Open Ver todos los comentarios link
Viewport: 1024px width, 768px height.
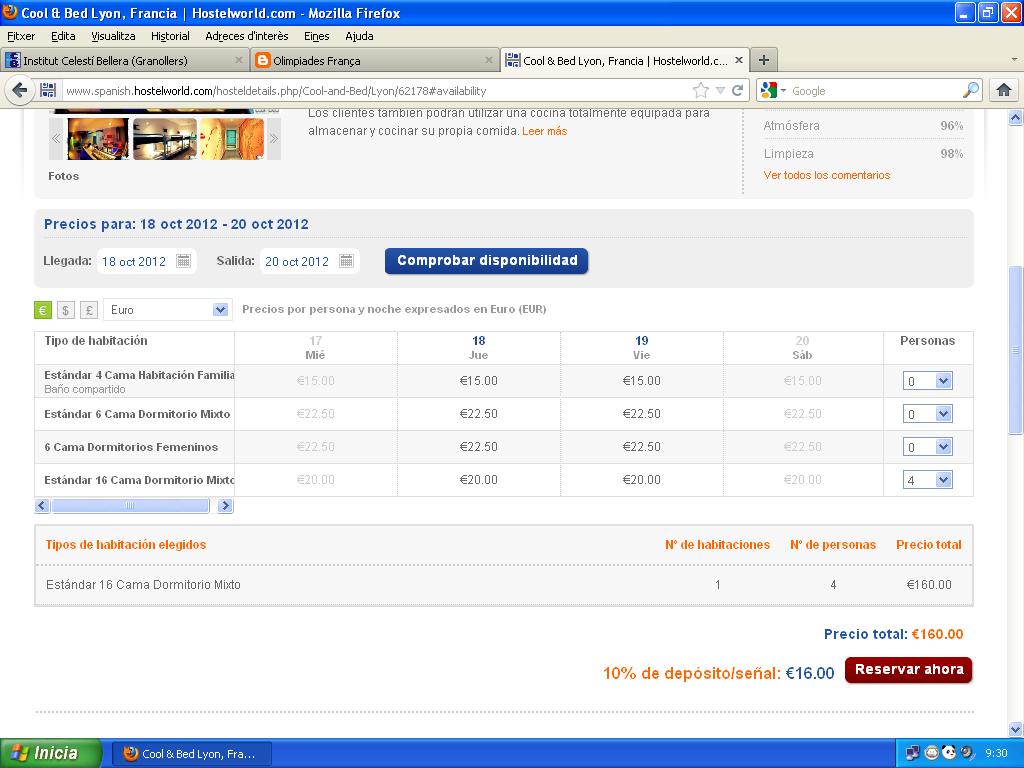point(827,175)
